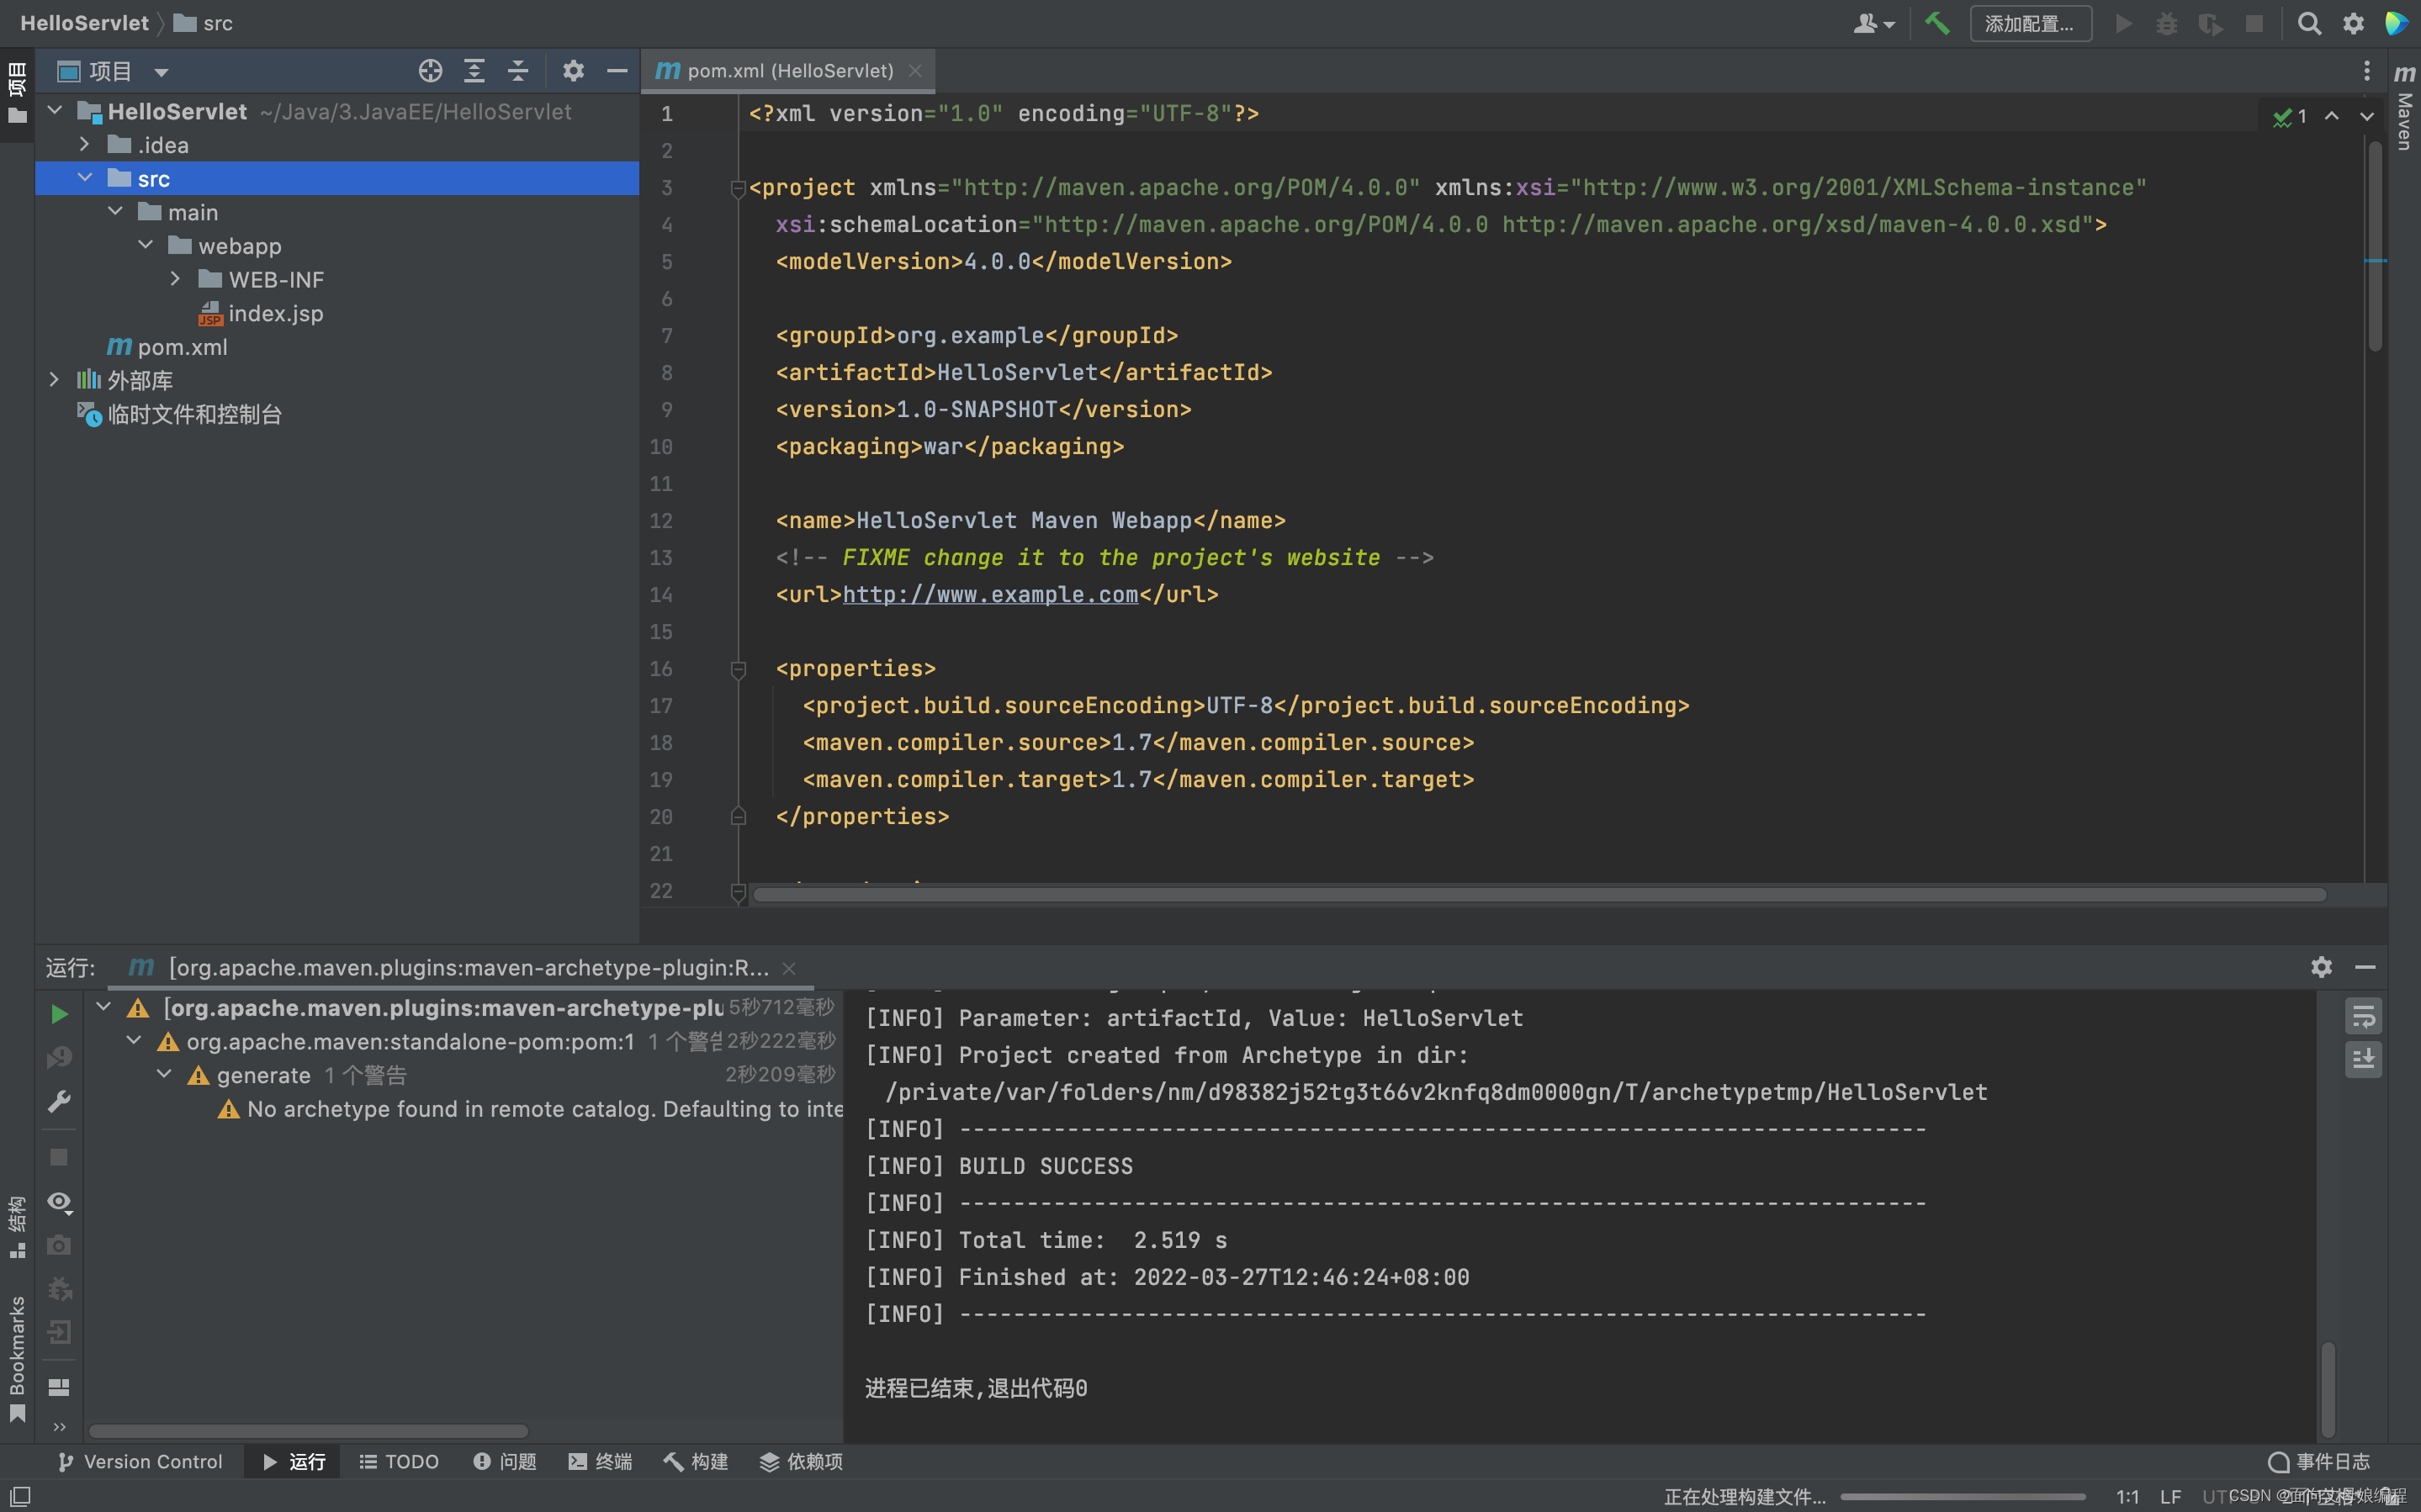This screenshot has width=2421, height=1512.
Task: Collapse the HelloServlet root node
Action: [56, 111]
